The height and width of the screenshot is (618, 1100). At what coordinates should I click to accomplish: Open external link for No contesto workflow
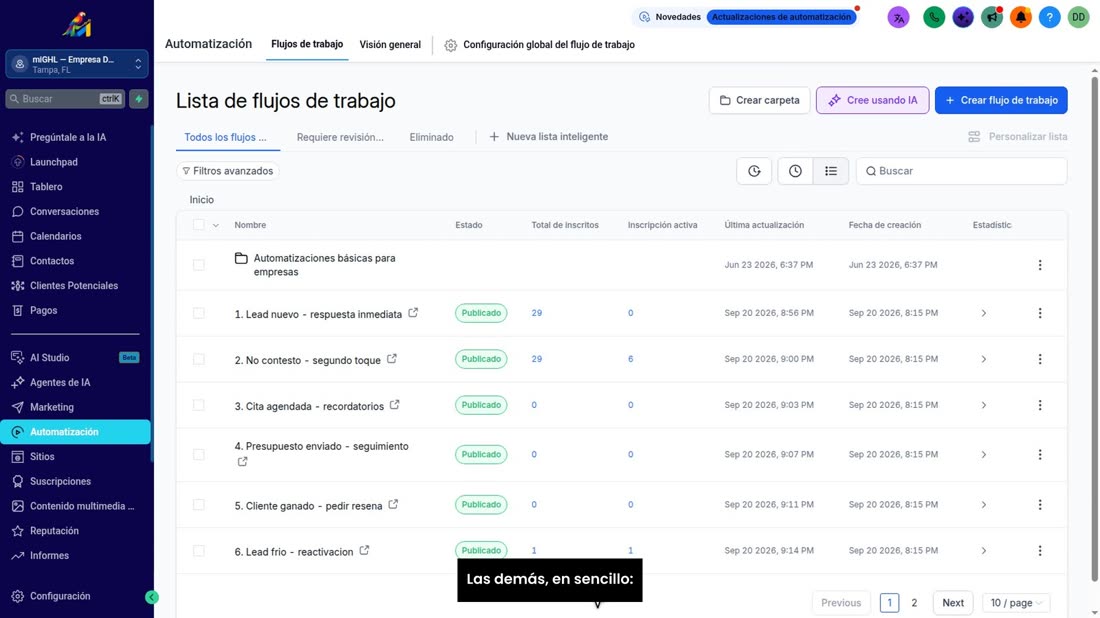point(391,358)
